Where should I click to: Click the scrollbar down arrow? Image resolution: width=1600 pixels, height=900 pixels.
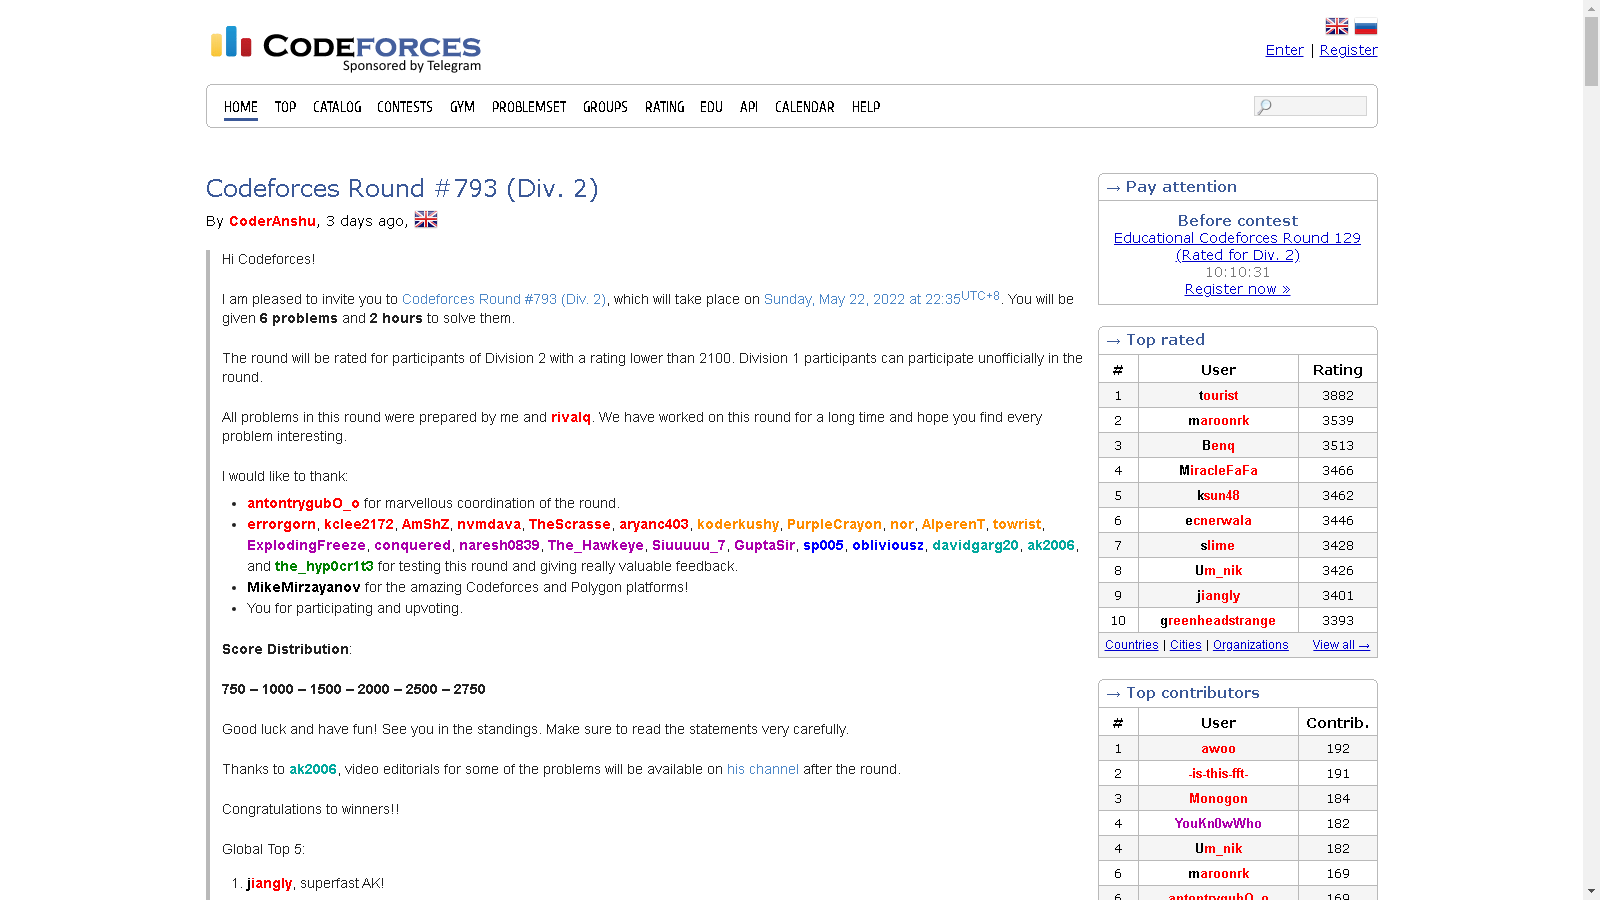(1591, 892)
